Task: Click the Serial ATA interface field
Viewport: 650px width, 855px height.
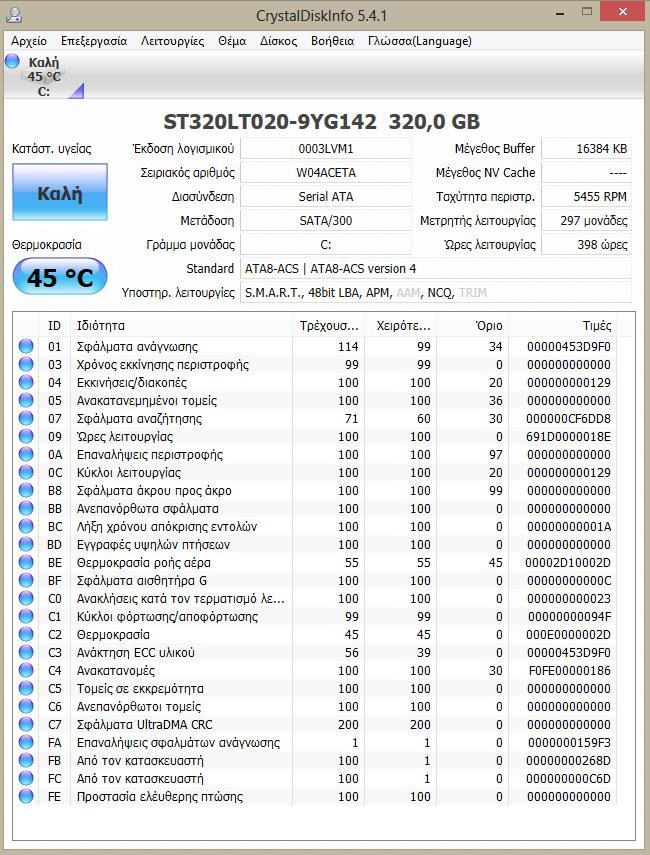Action: tap(326, 196)
